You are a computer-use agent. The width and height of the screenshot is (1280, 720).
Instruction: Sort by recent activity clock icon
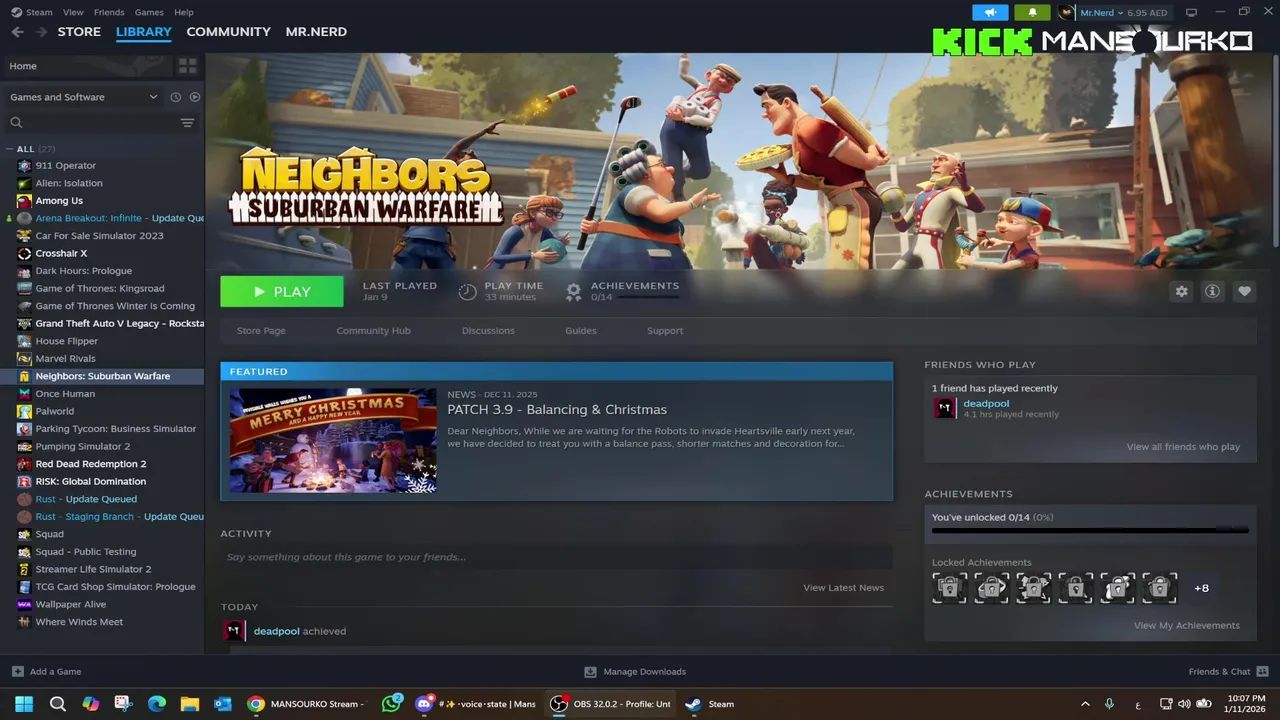click(x=175, y=97)
